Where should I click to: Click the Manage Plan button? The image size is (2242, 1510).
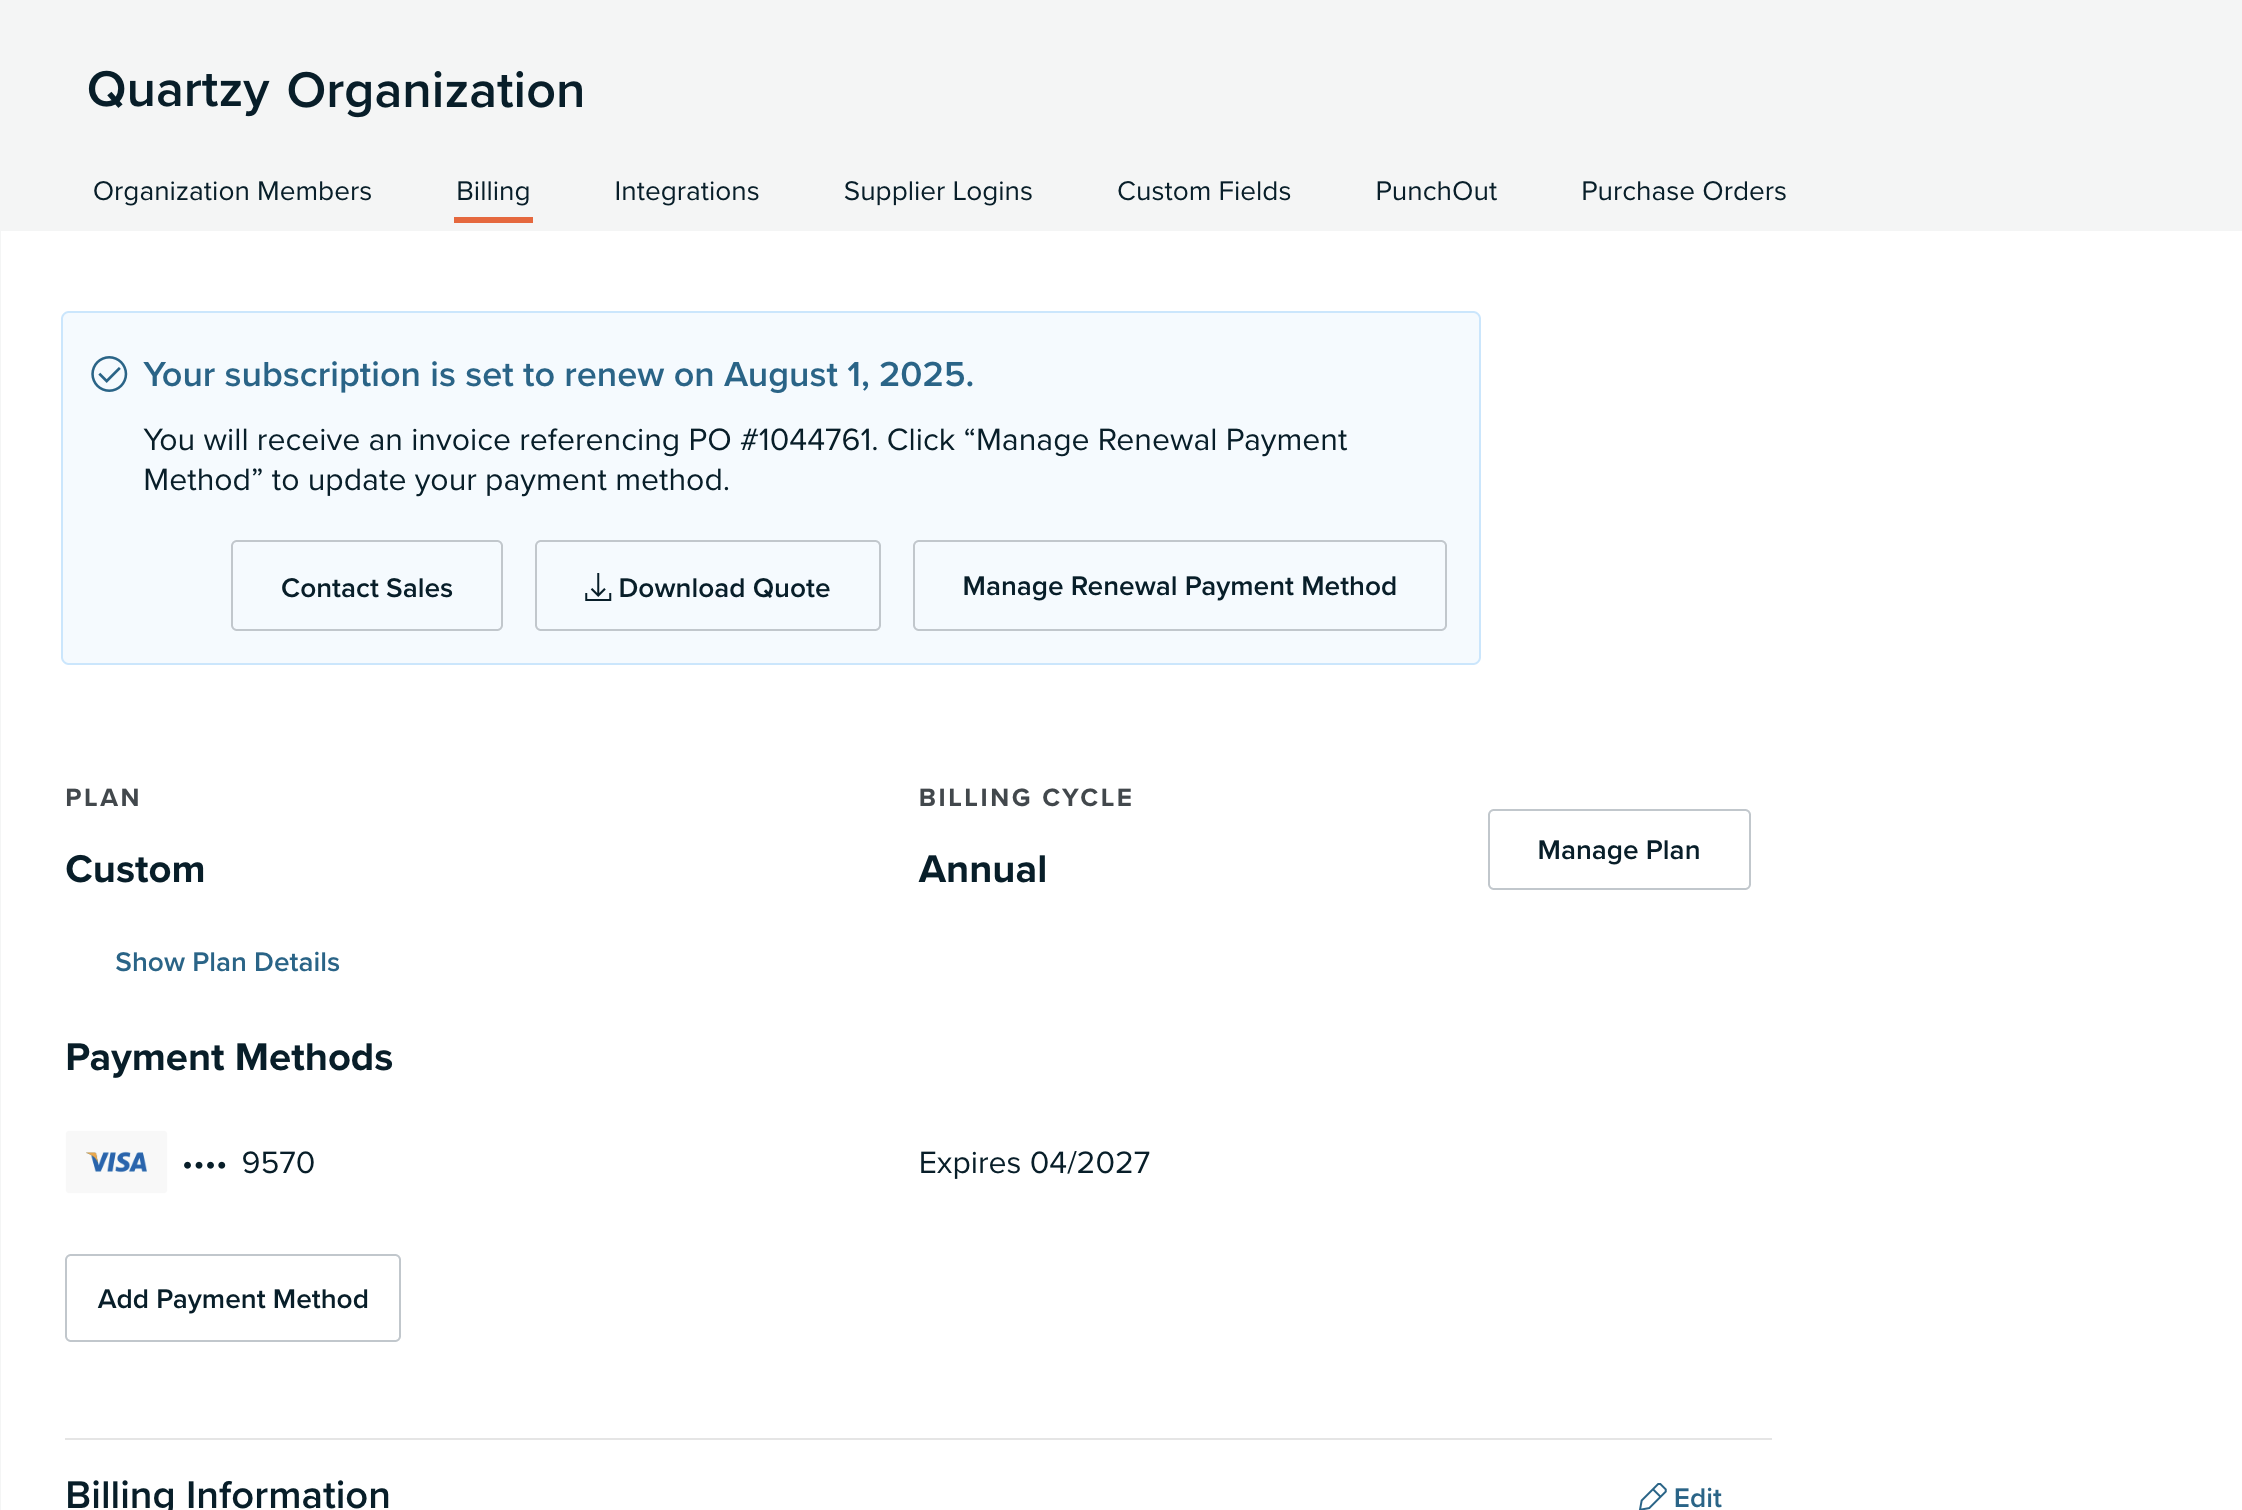coord(1618,849)
